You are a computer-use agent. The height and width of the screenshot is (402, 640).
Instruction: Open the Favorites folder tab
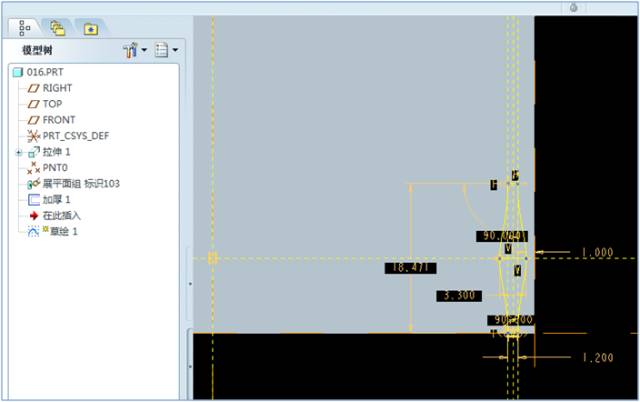pos(91,29)
